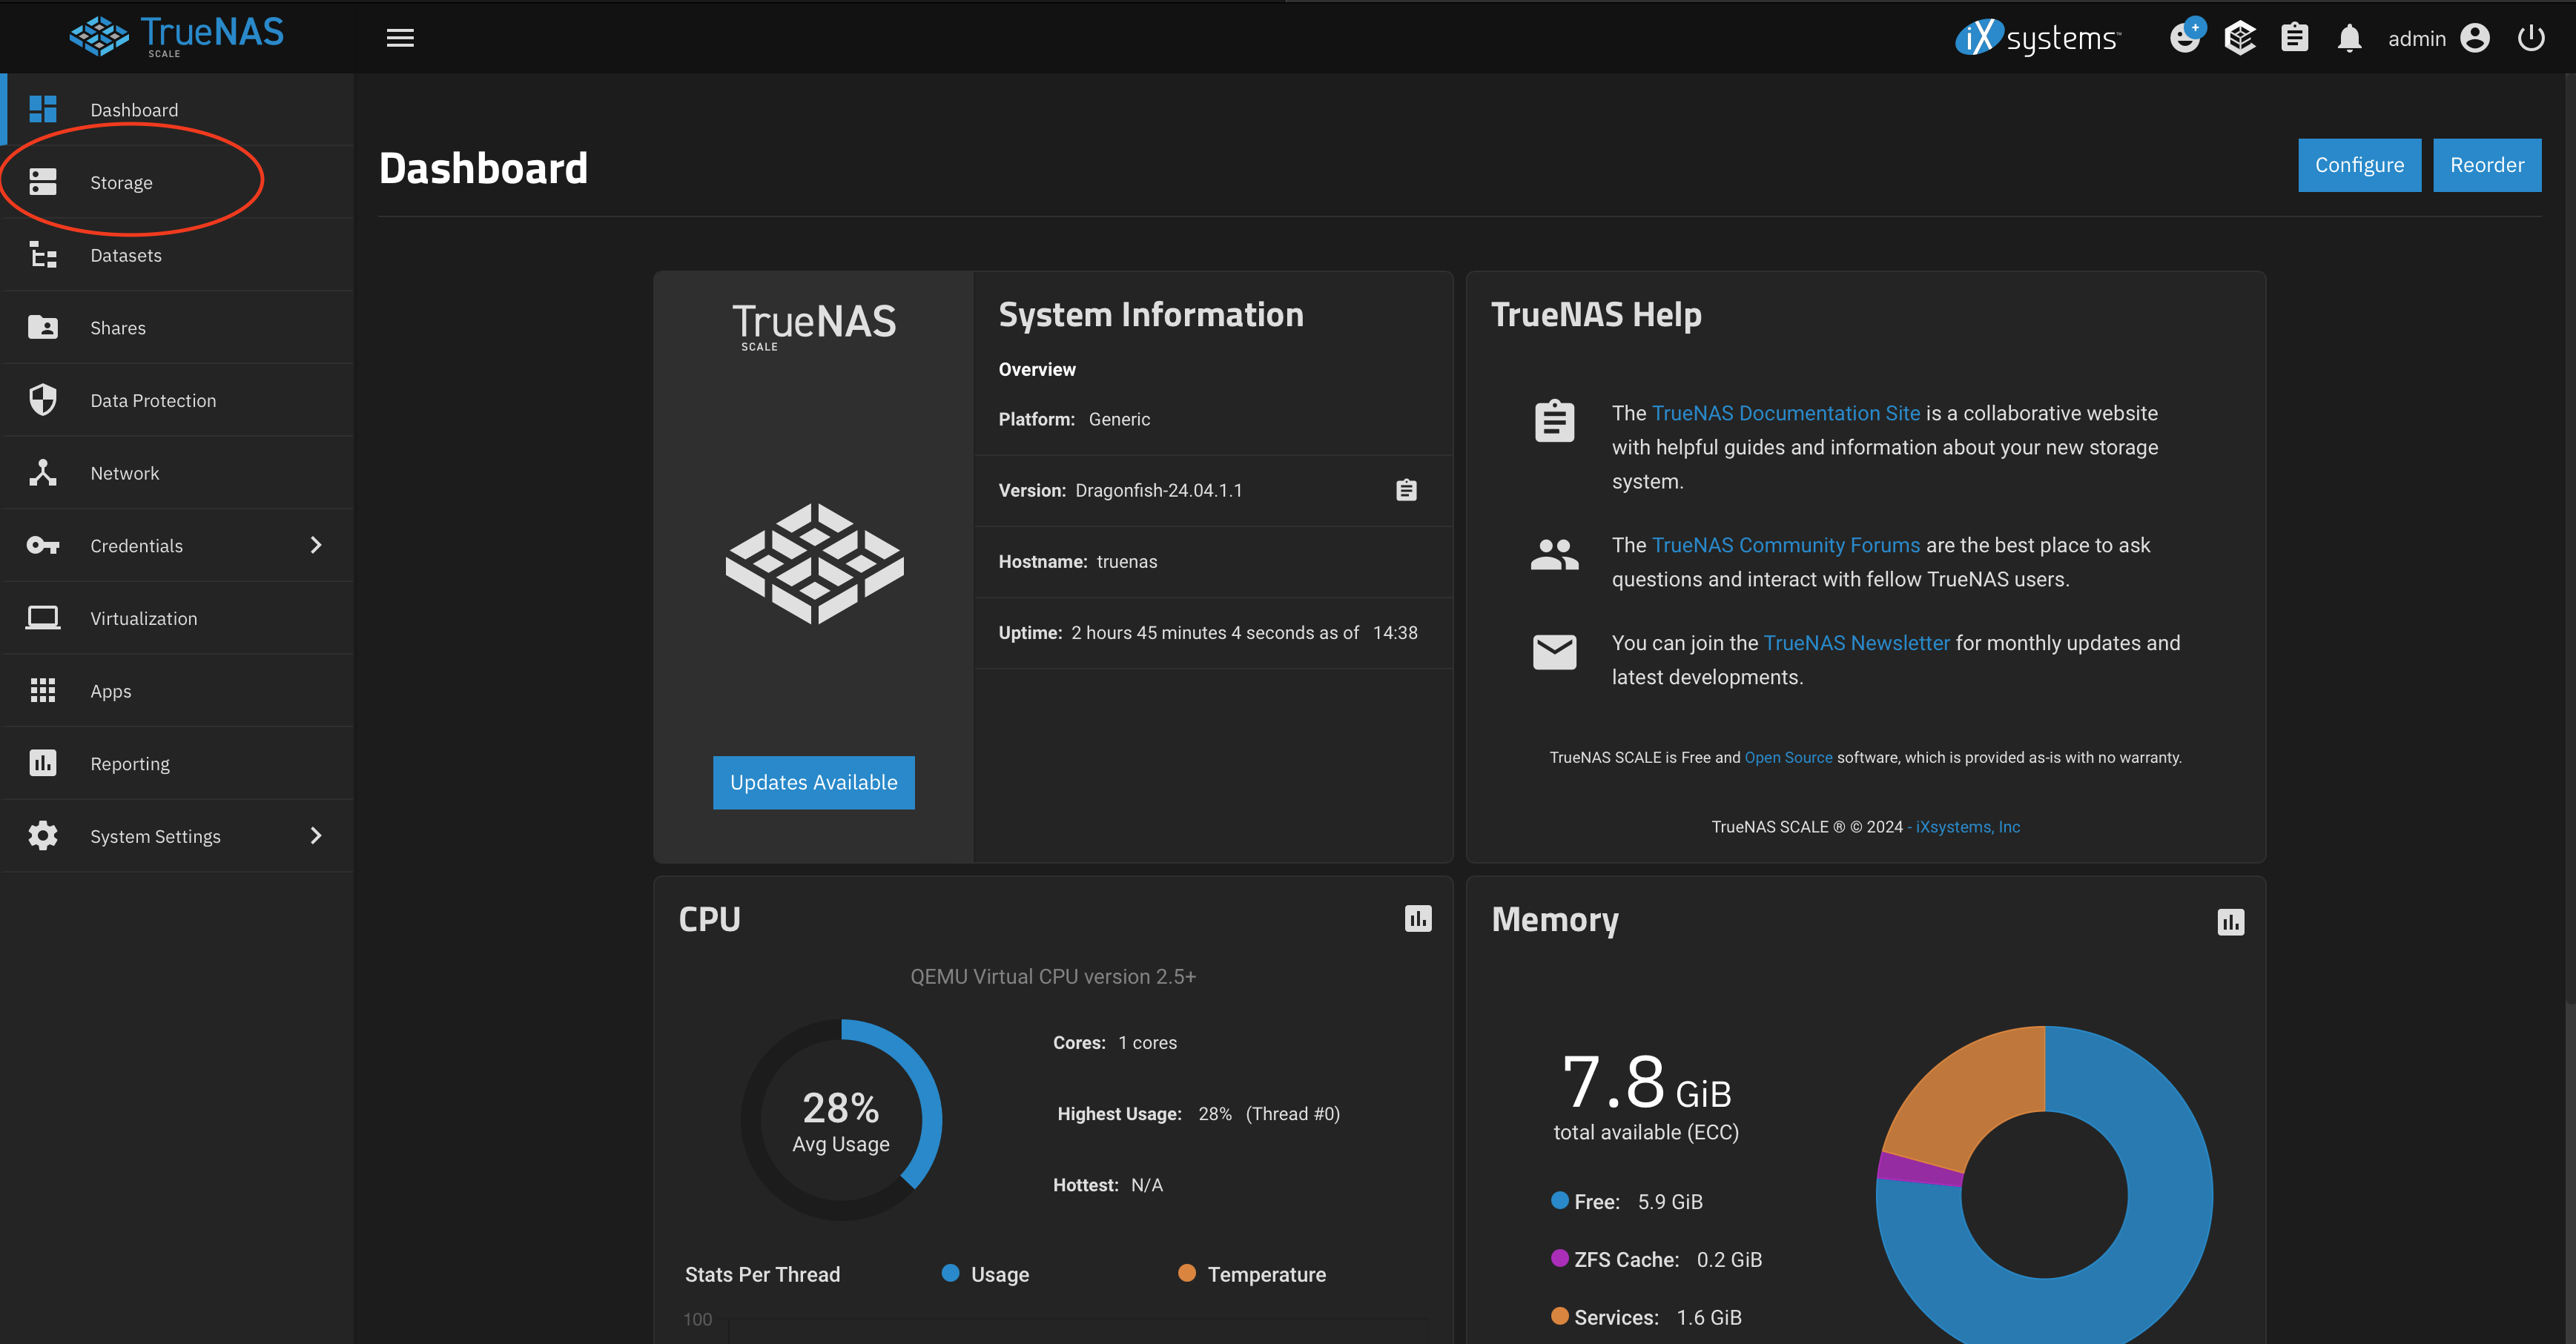Open Datasets from the sidebar

tap(126, 255)
